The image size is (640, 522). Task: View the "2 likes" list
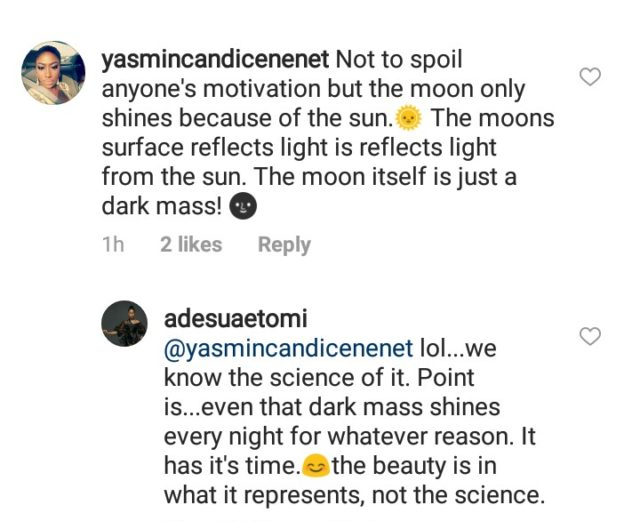click(x=191, y=245)
